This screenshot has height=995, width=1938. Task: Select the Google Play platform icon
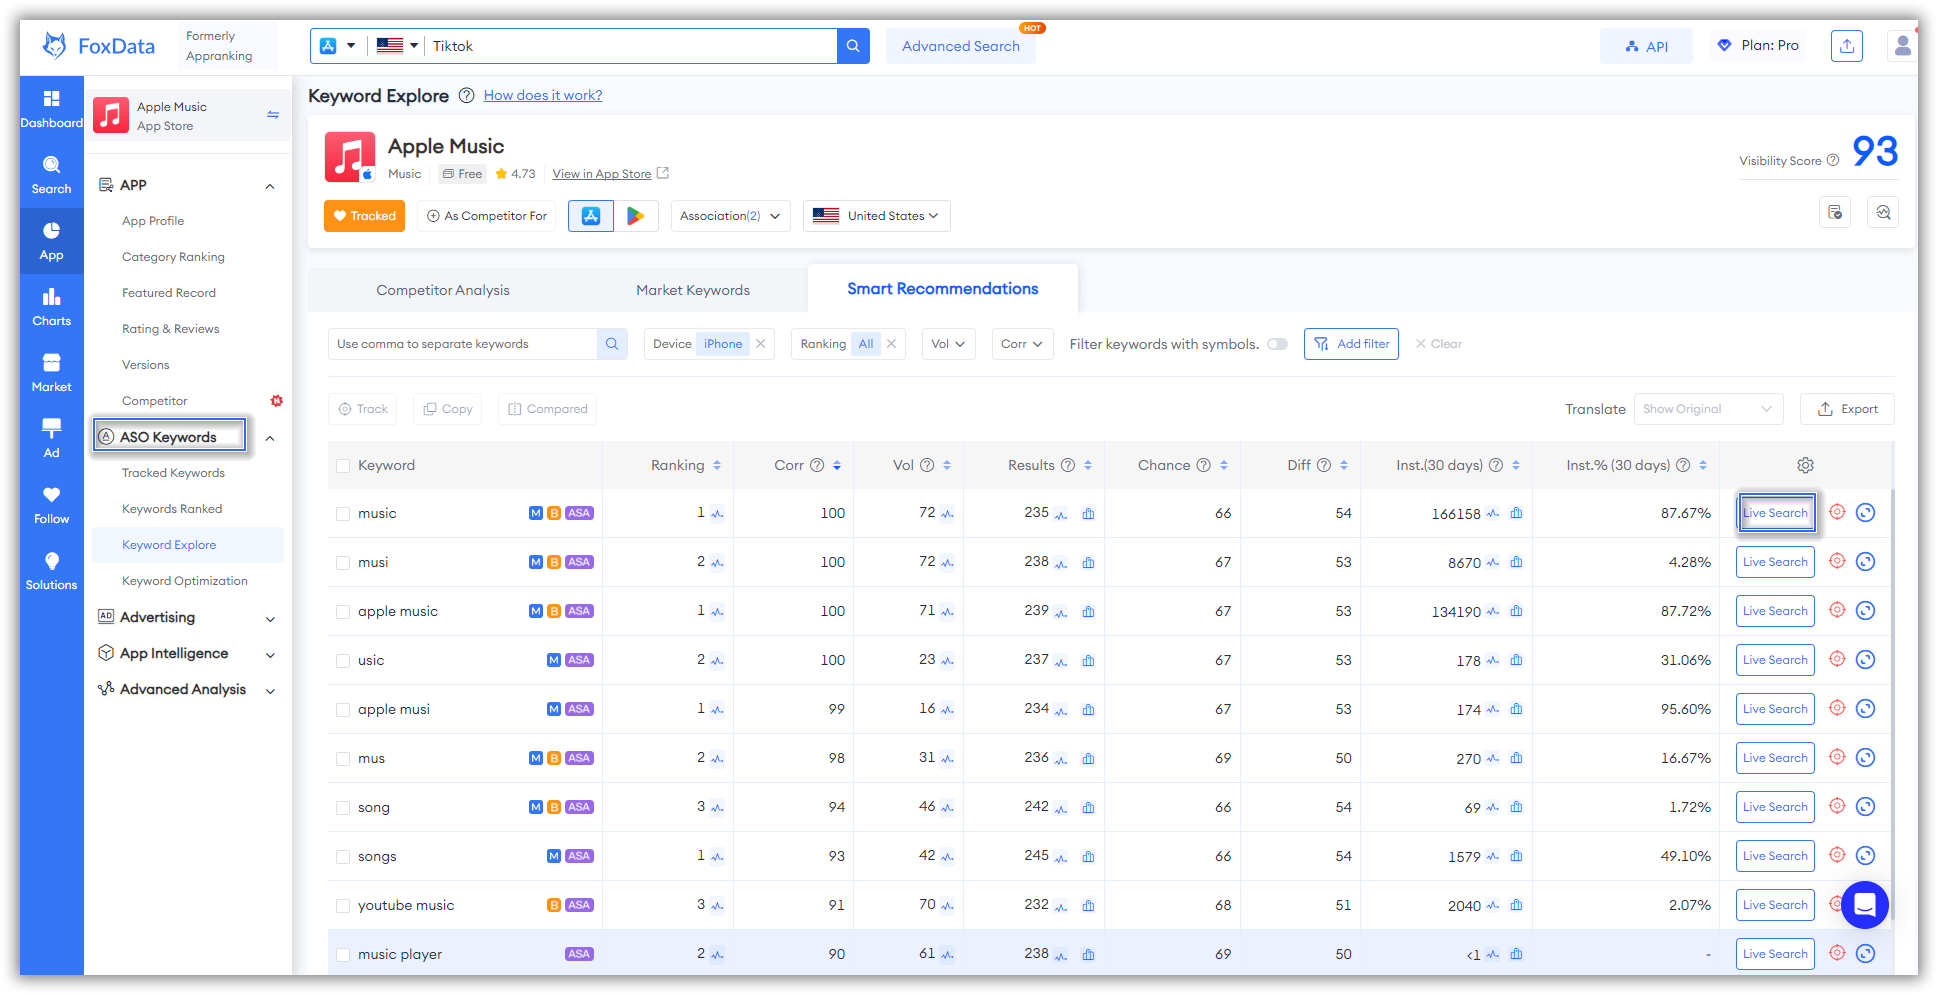[636, 216]
